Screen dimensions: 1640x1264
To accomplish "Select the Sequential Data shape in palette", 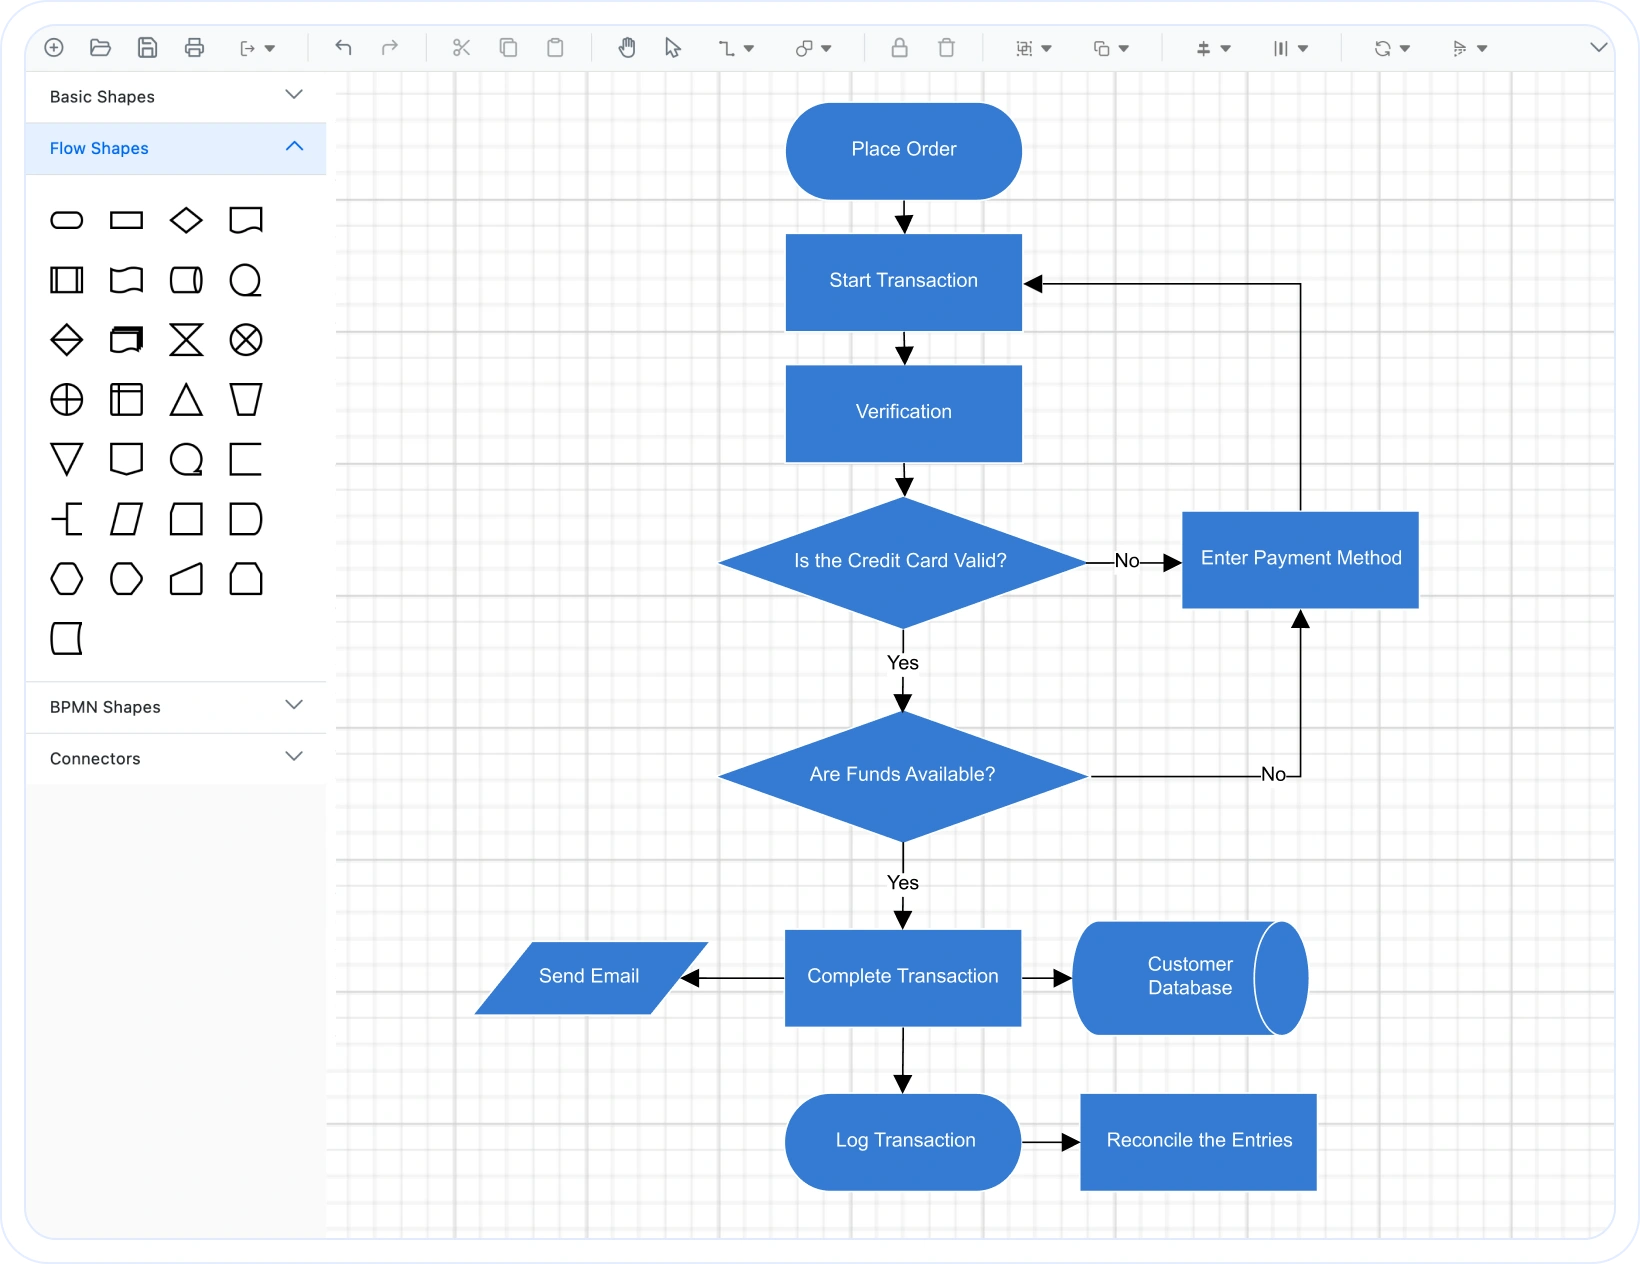I will (246, 280).
